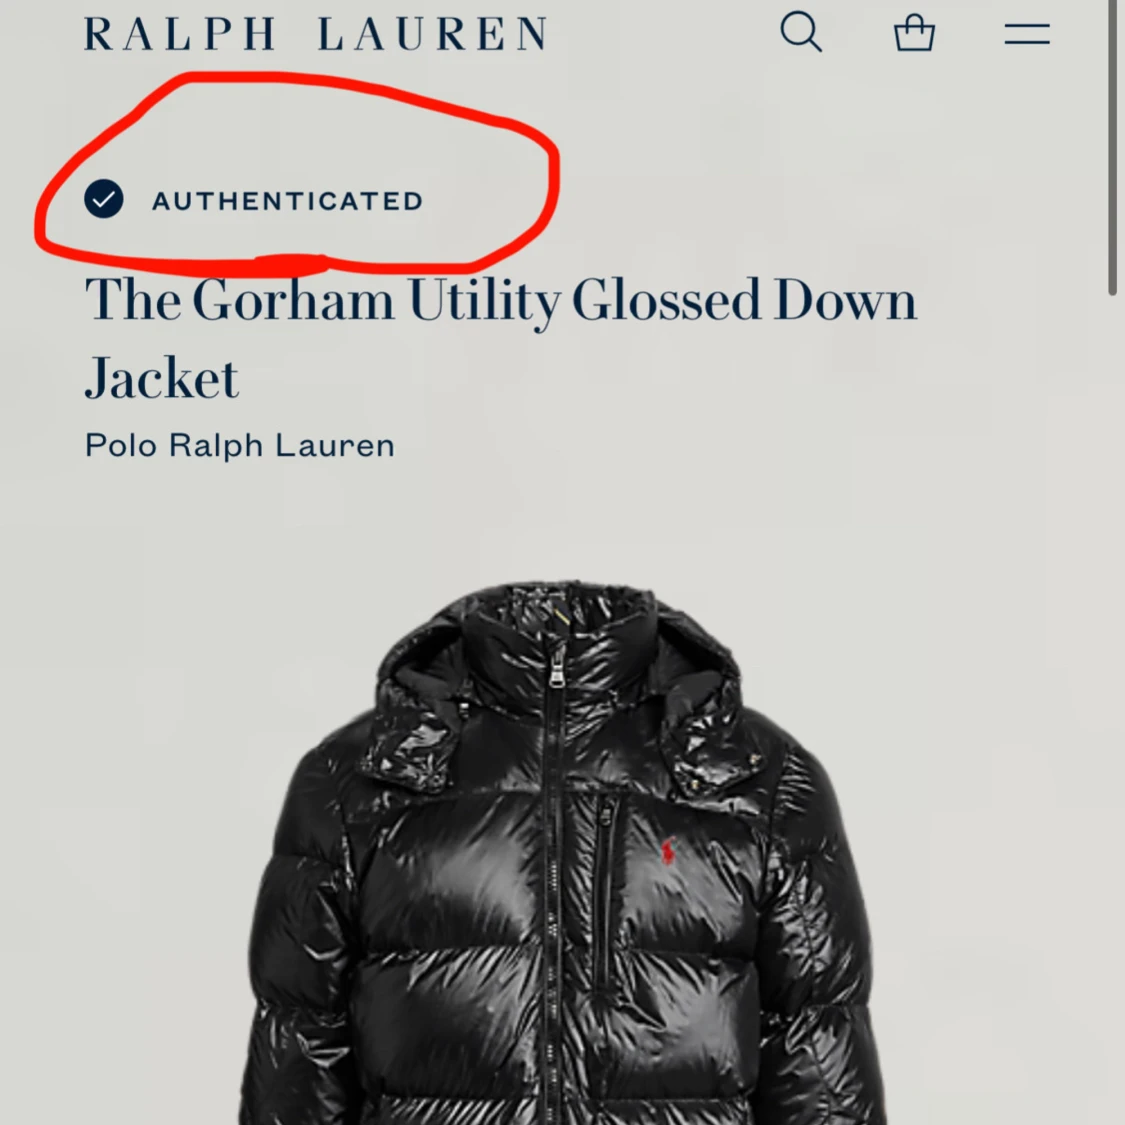Click the red pony logo on jacket
Screen dimensions: 1125x1125
(x=667, y=850)
